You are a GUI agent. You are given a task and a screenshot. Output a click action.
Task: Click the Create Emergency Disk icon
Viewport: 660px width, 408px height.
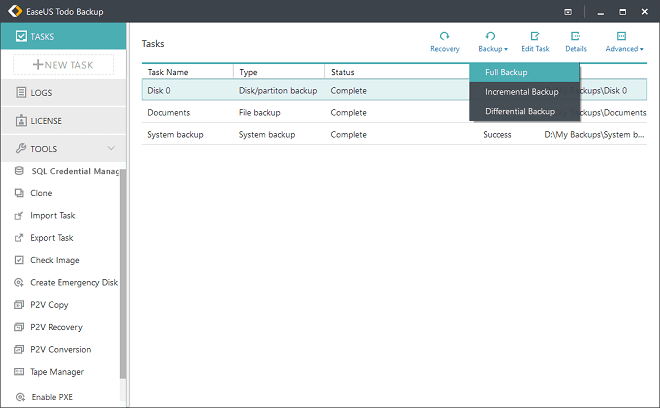coord(19,282)
